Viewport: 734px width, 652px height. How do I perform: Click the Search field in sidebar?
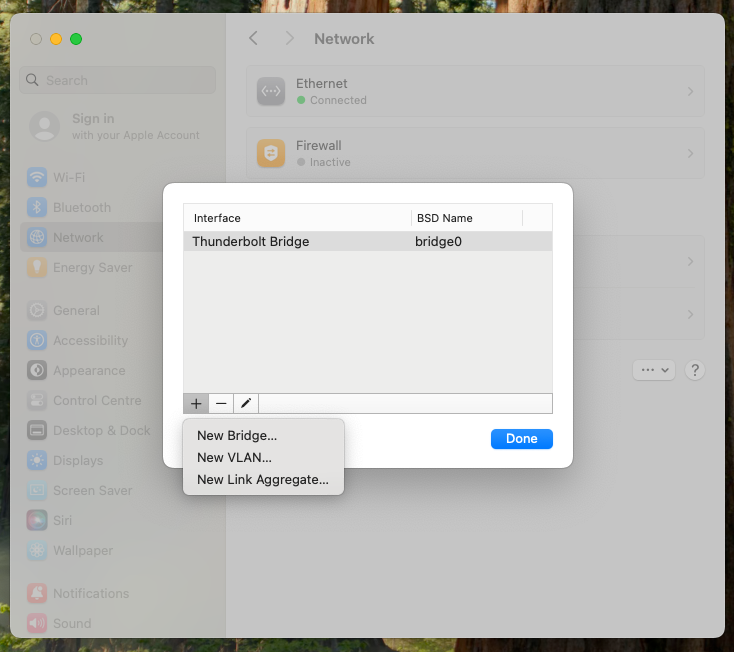point(118,80)
